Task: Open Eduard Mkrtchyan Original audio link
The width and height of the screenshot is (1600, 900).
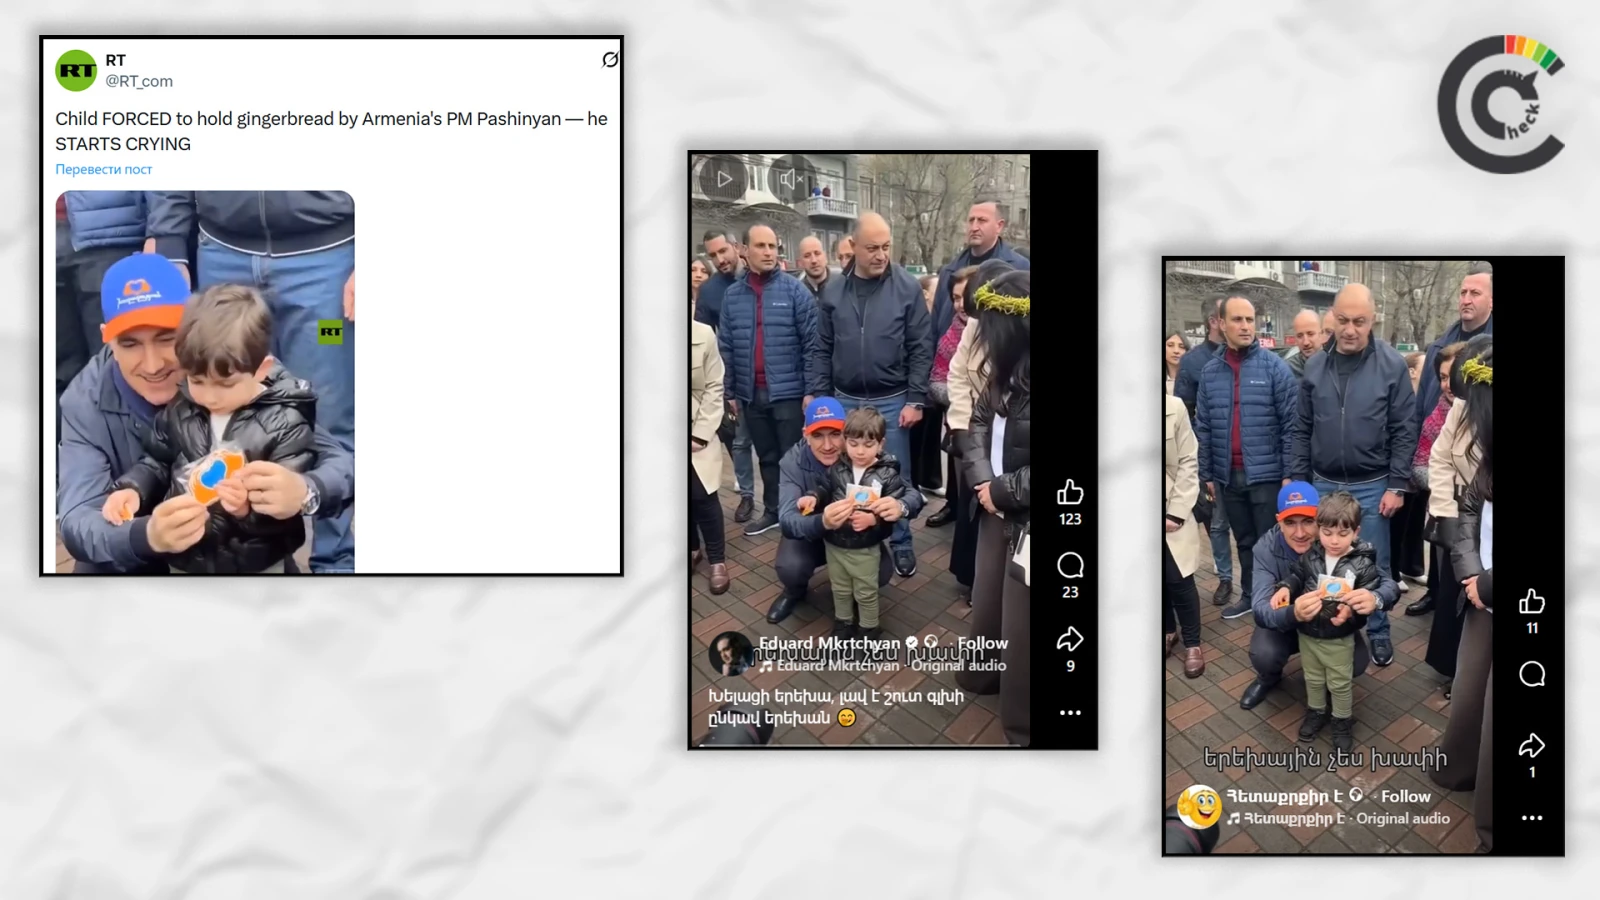Action: pos(882,665)
